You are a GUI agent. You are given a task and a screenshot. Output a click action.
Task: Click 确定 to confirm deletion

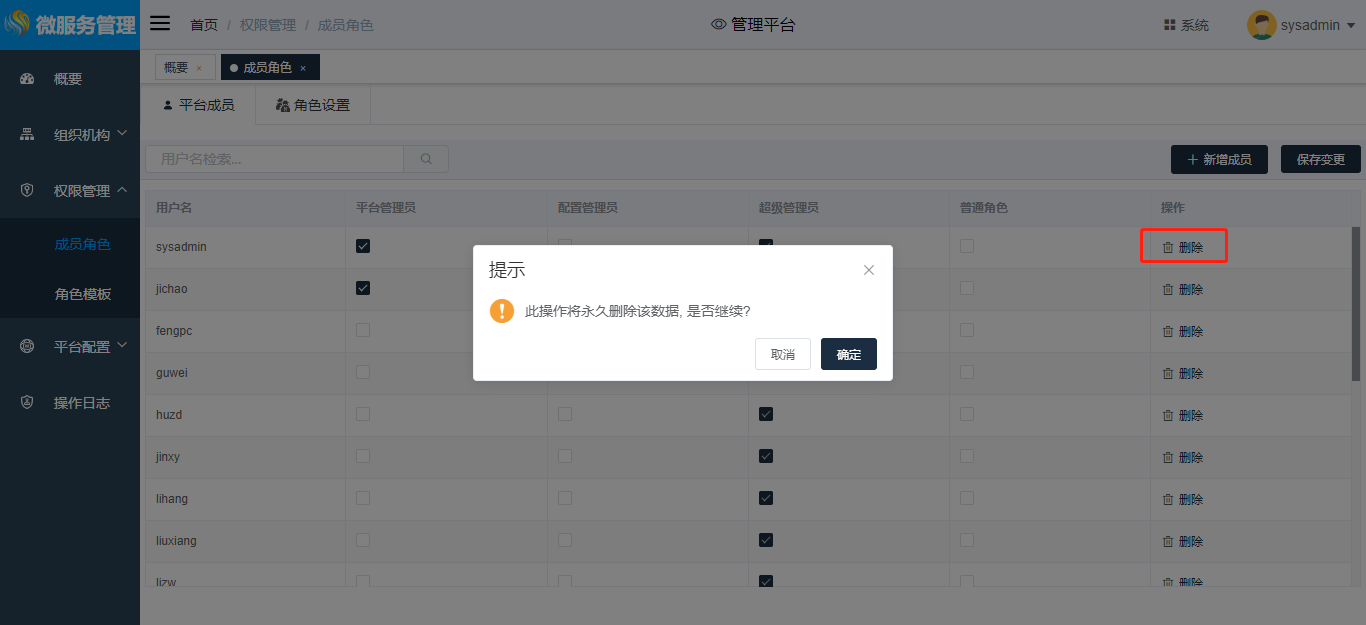pos(848,354)
